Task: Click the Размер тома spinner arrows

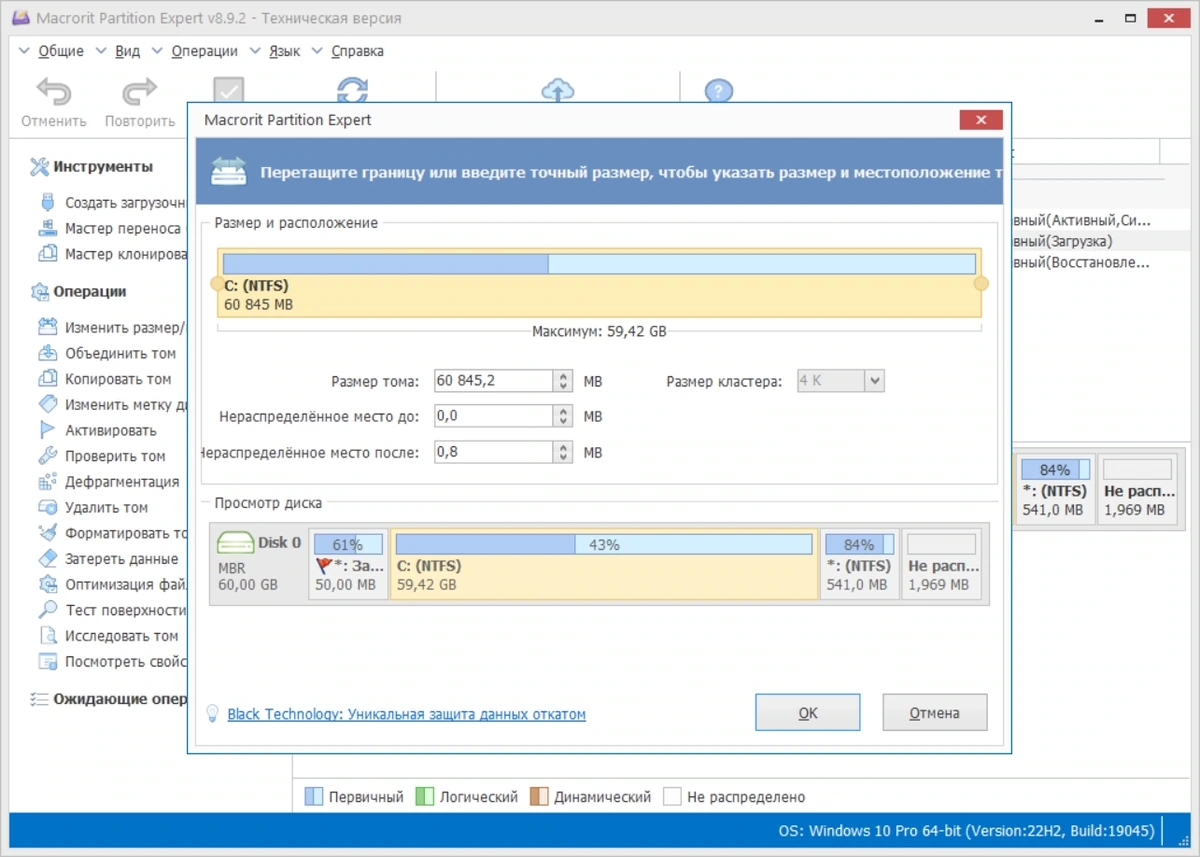Action: coord(564,381)
